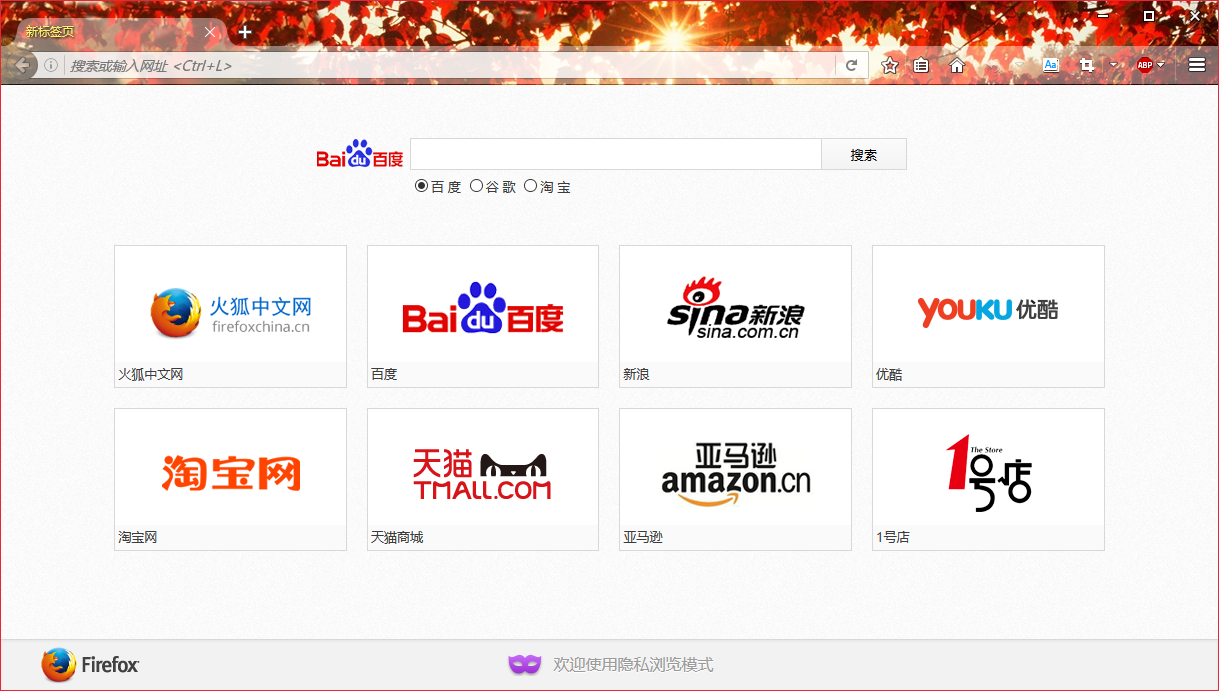Expand the Adblock Plus dropdown arrow

click(1161, 66)
